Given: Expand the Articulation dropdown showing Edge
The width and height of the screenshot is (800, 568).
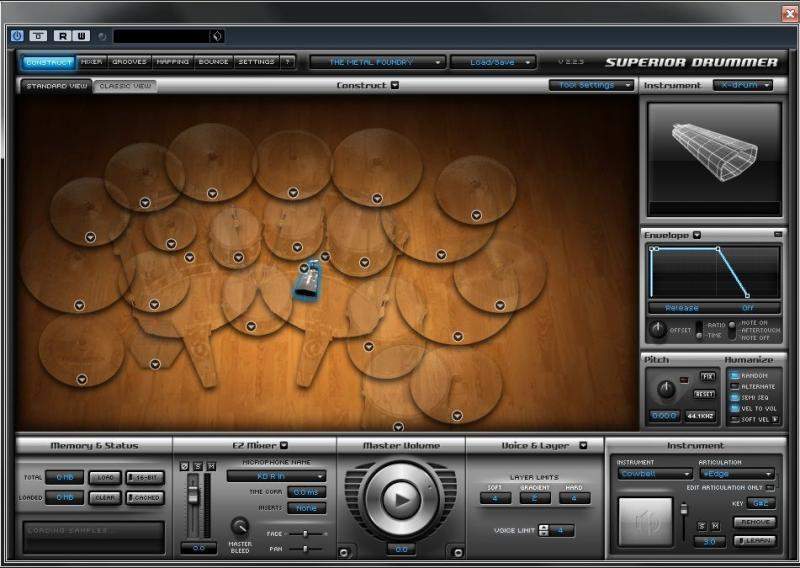Looking at the screenshot, I should pyautogui.click(x=738, y=474).
